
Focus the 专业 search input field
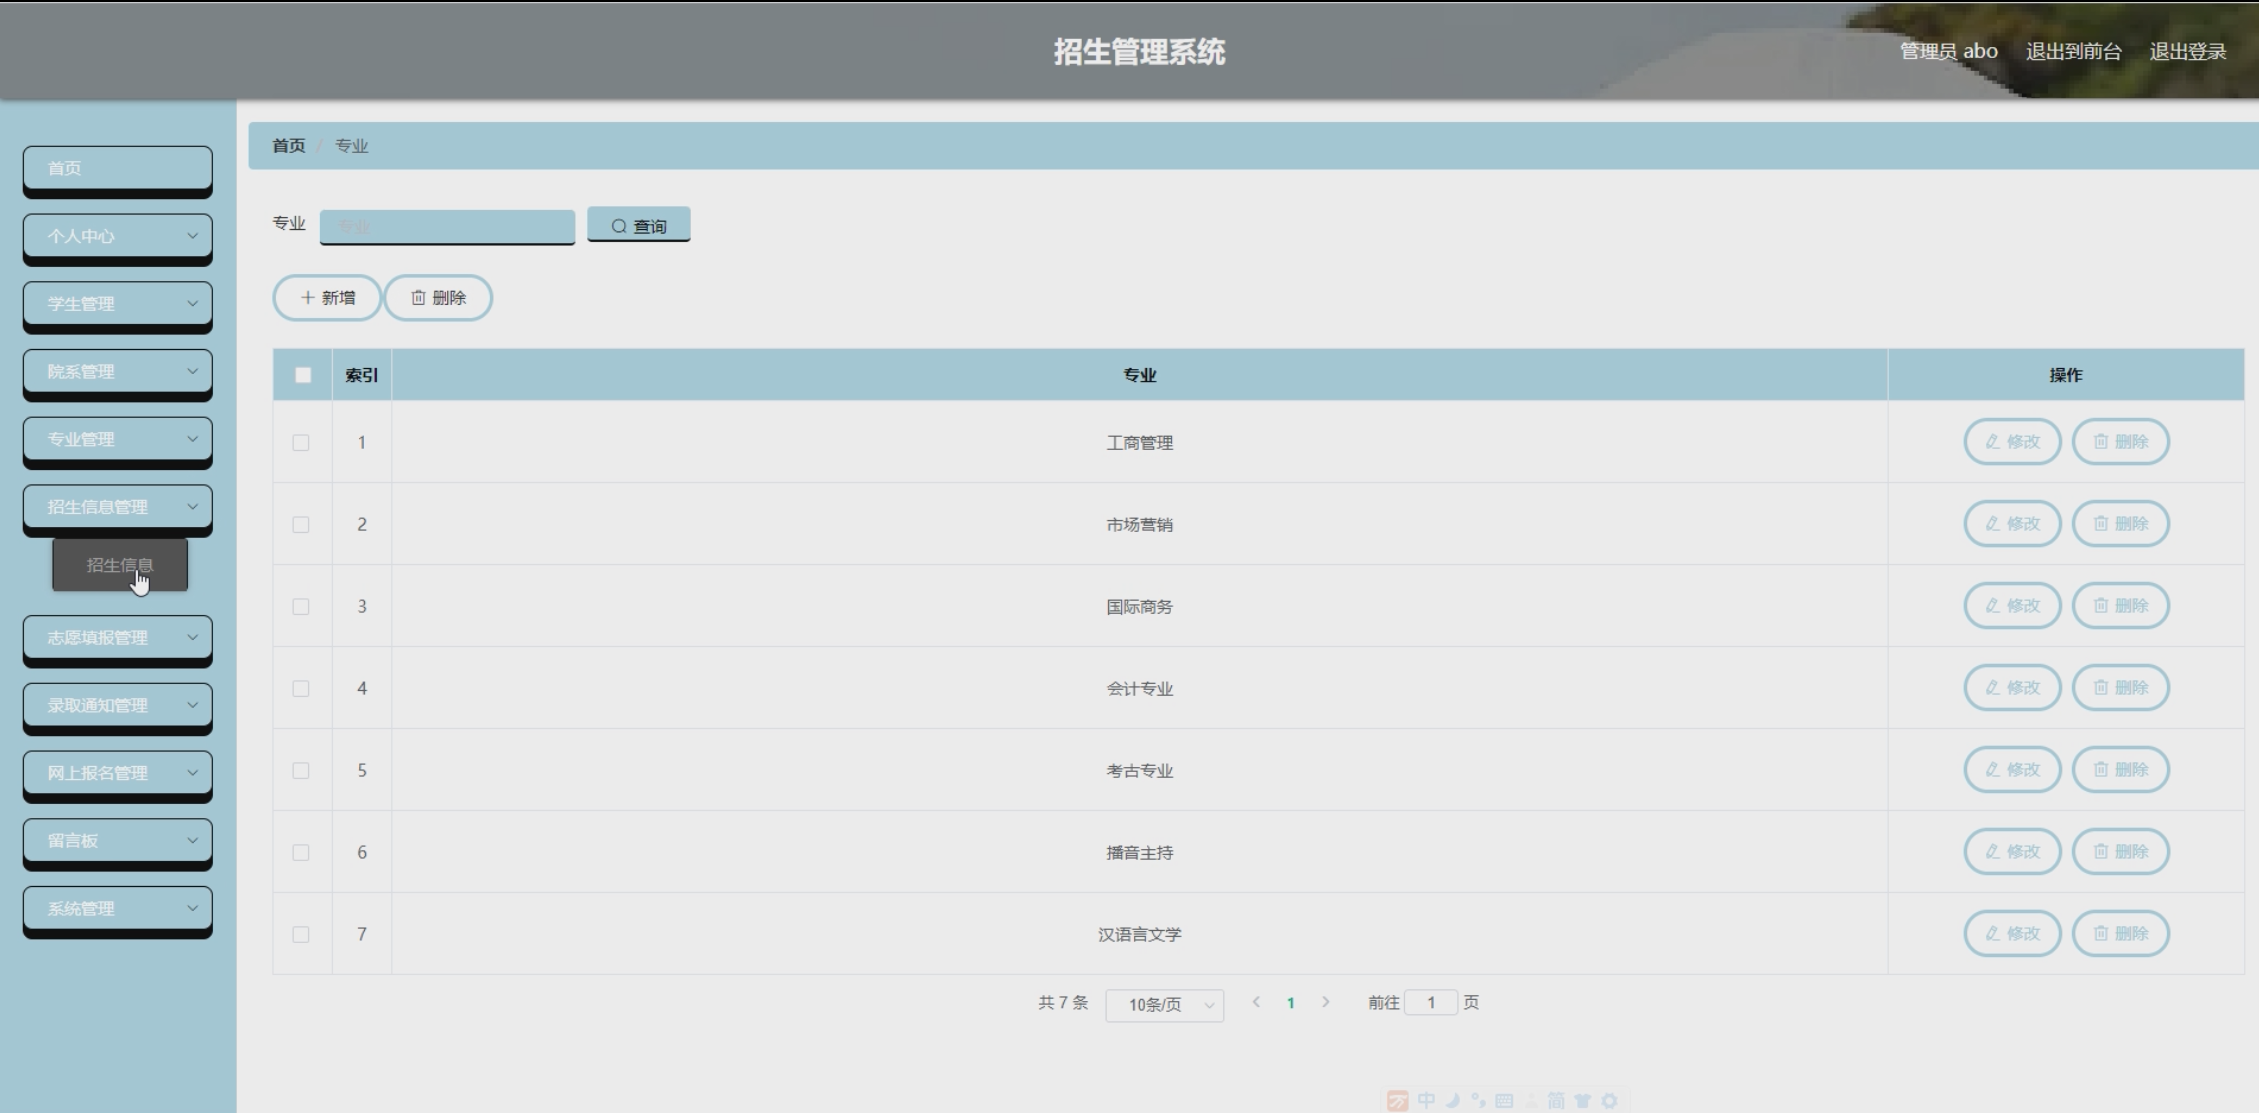click(447, 226)
